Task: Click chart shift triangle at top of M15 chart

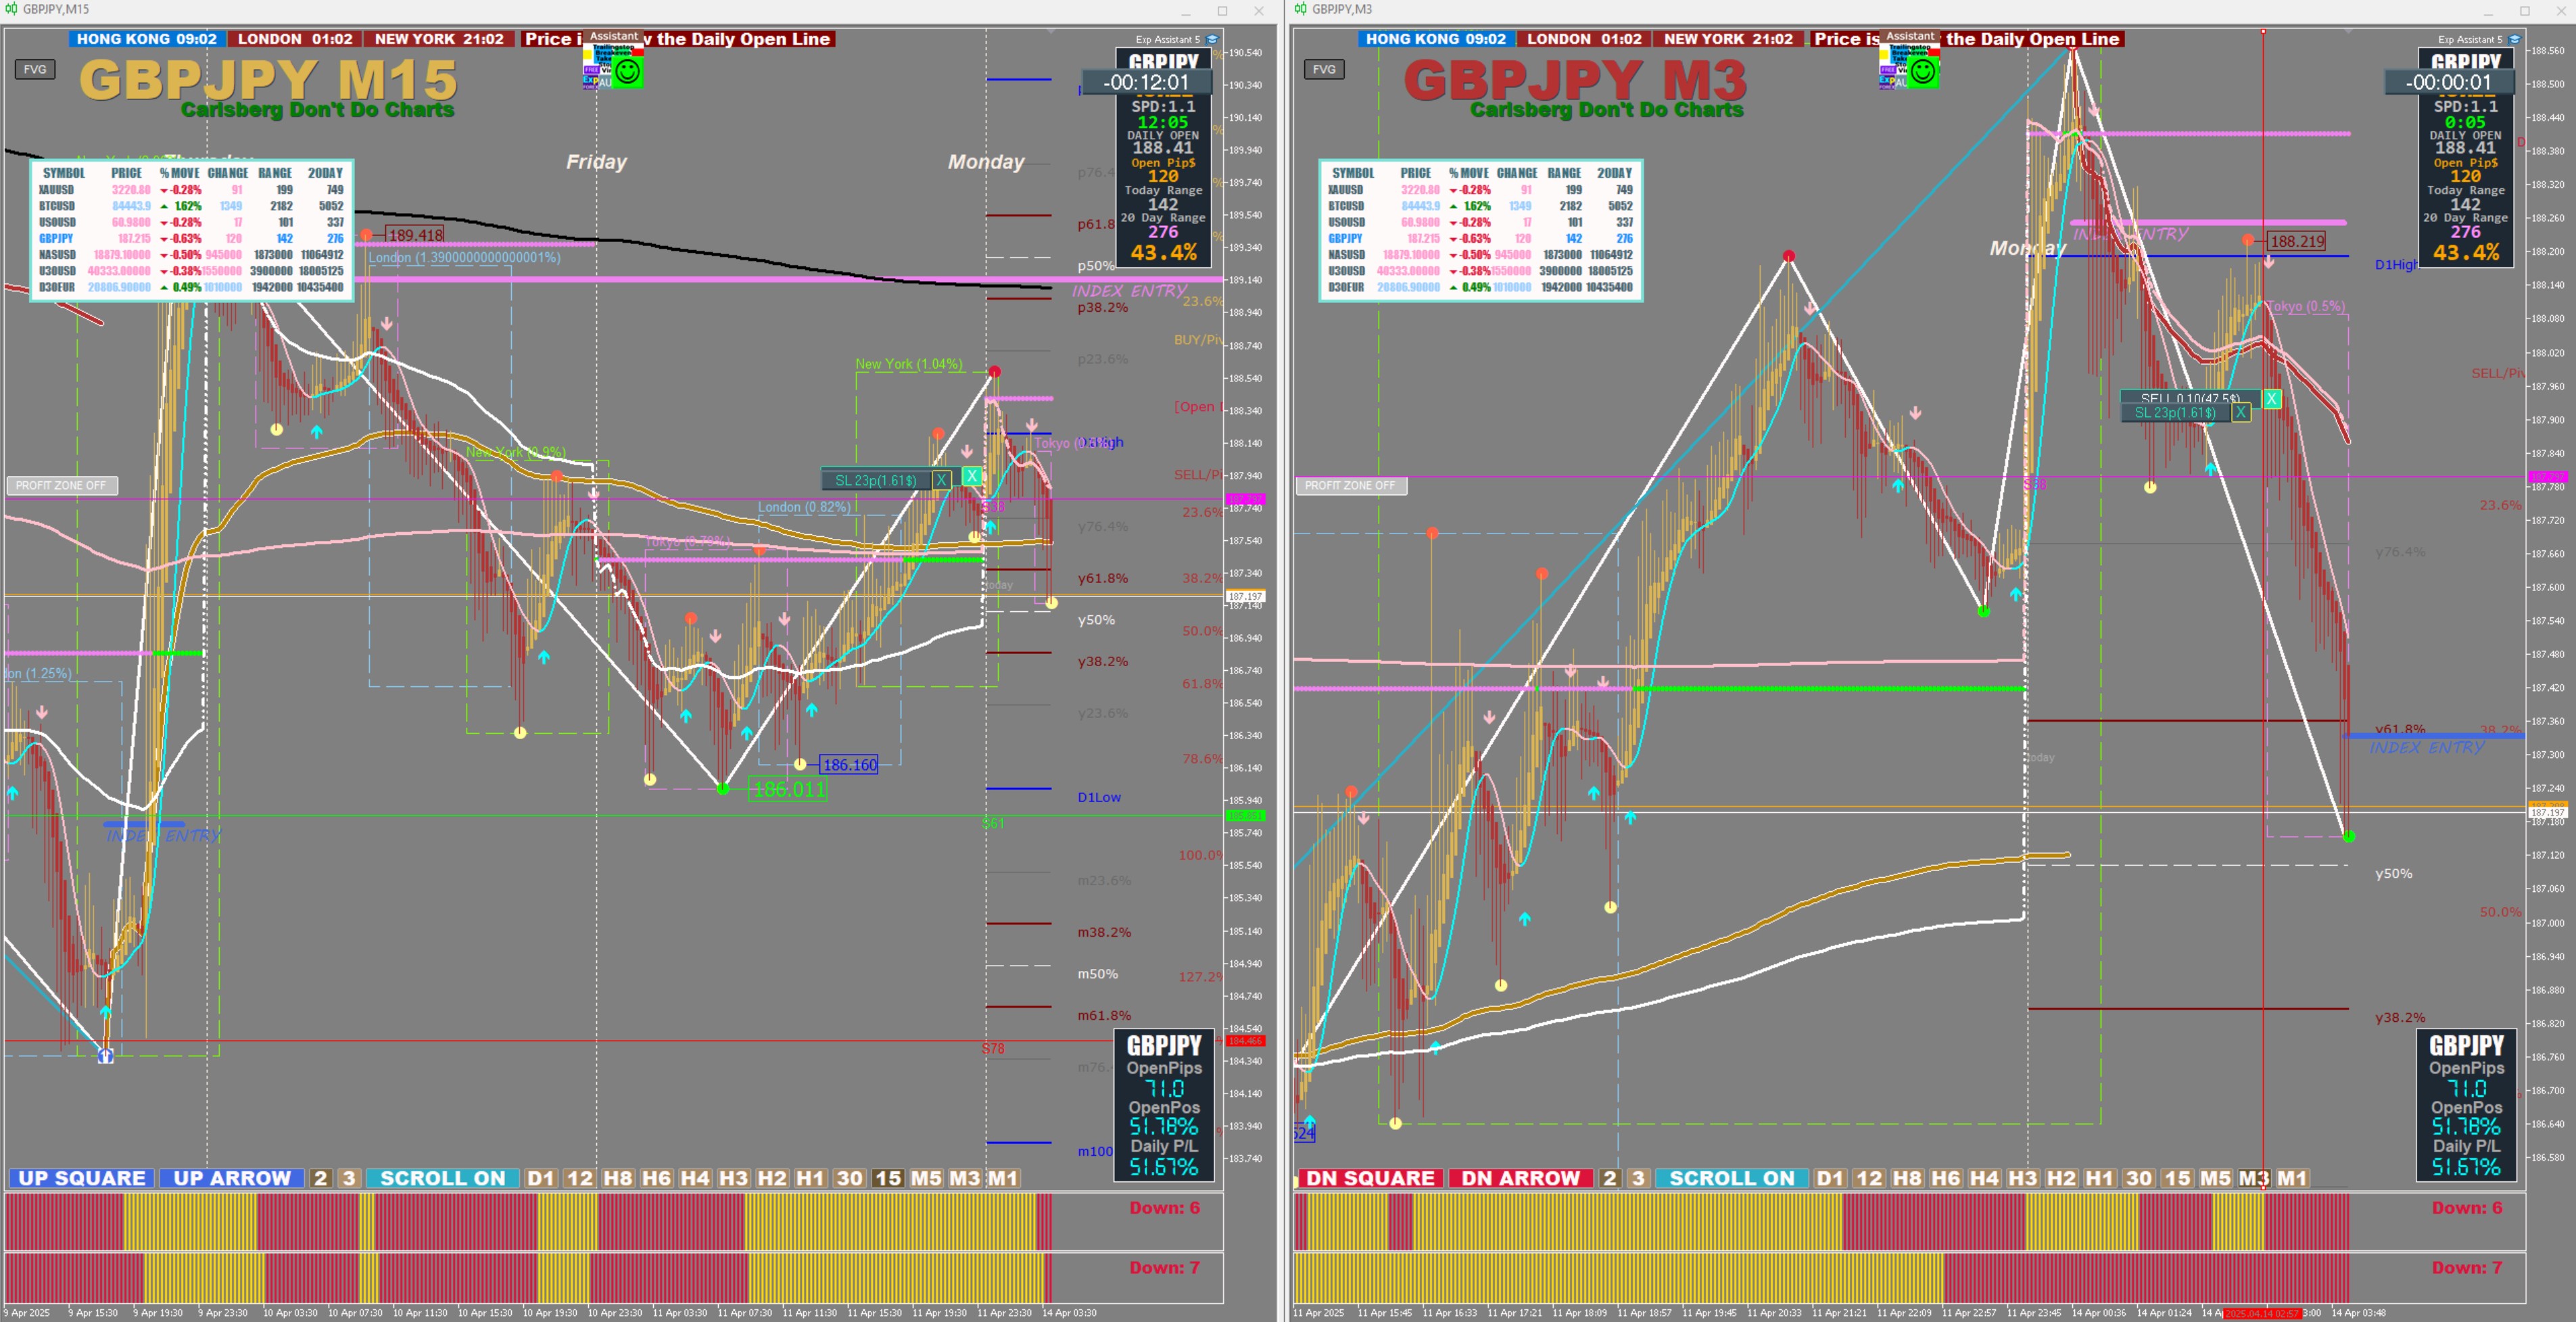Action: coord(1050,32)
